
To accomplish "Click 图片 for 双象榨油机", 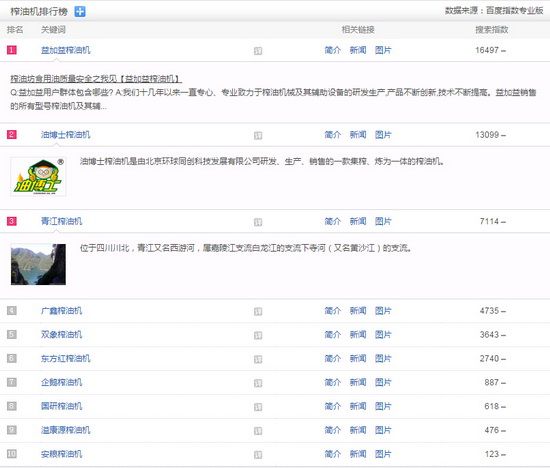I will (x=383, y=335).
